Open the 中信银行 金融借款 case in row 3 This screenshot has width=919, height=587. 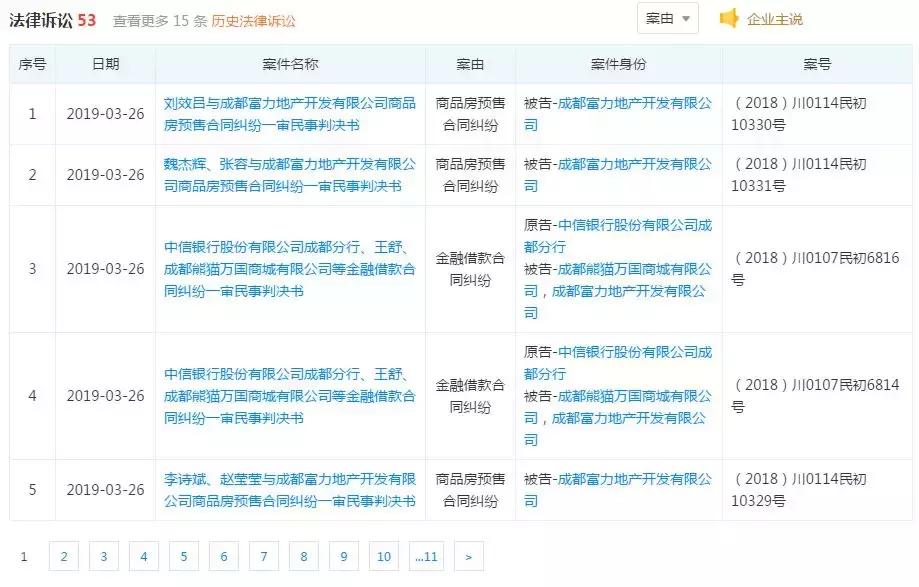[x=290, y=267]
